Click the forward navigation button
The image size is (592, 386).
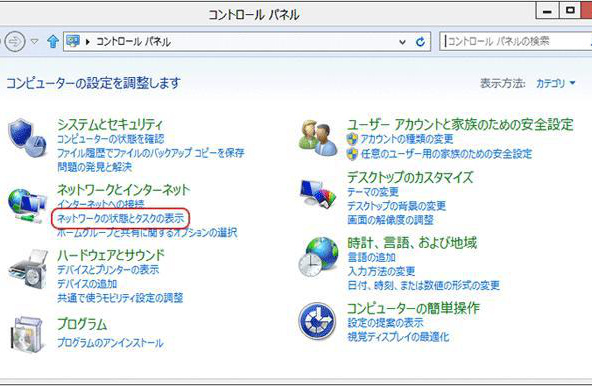click(15, 41)
